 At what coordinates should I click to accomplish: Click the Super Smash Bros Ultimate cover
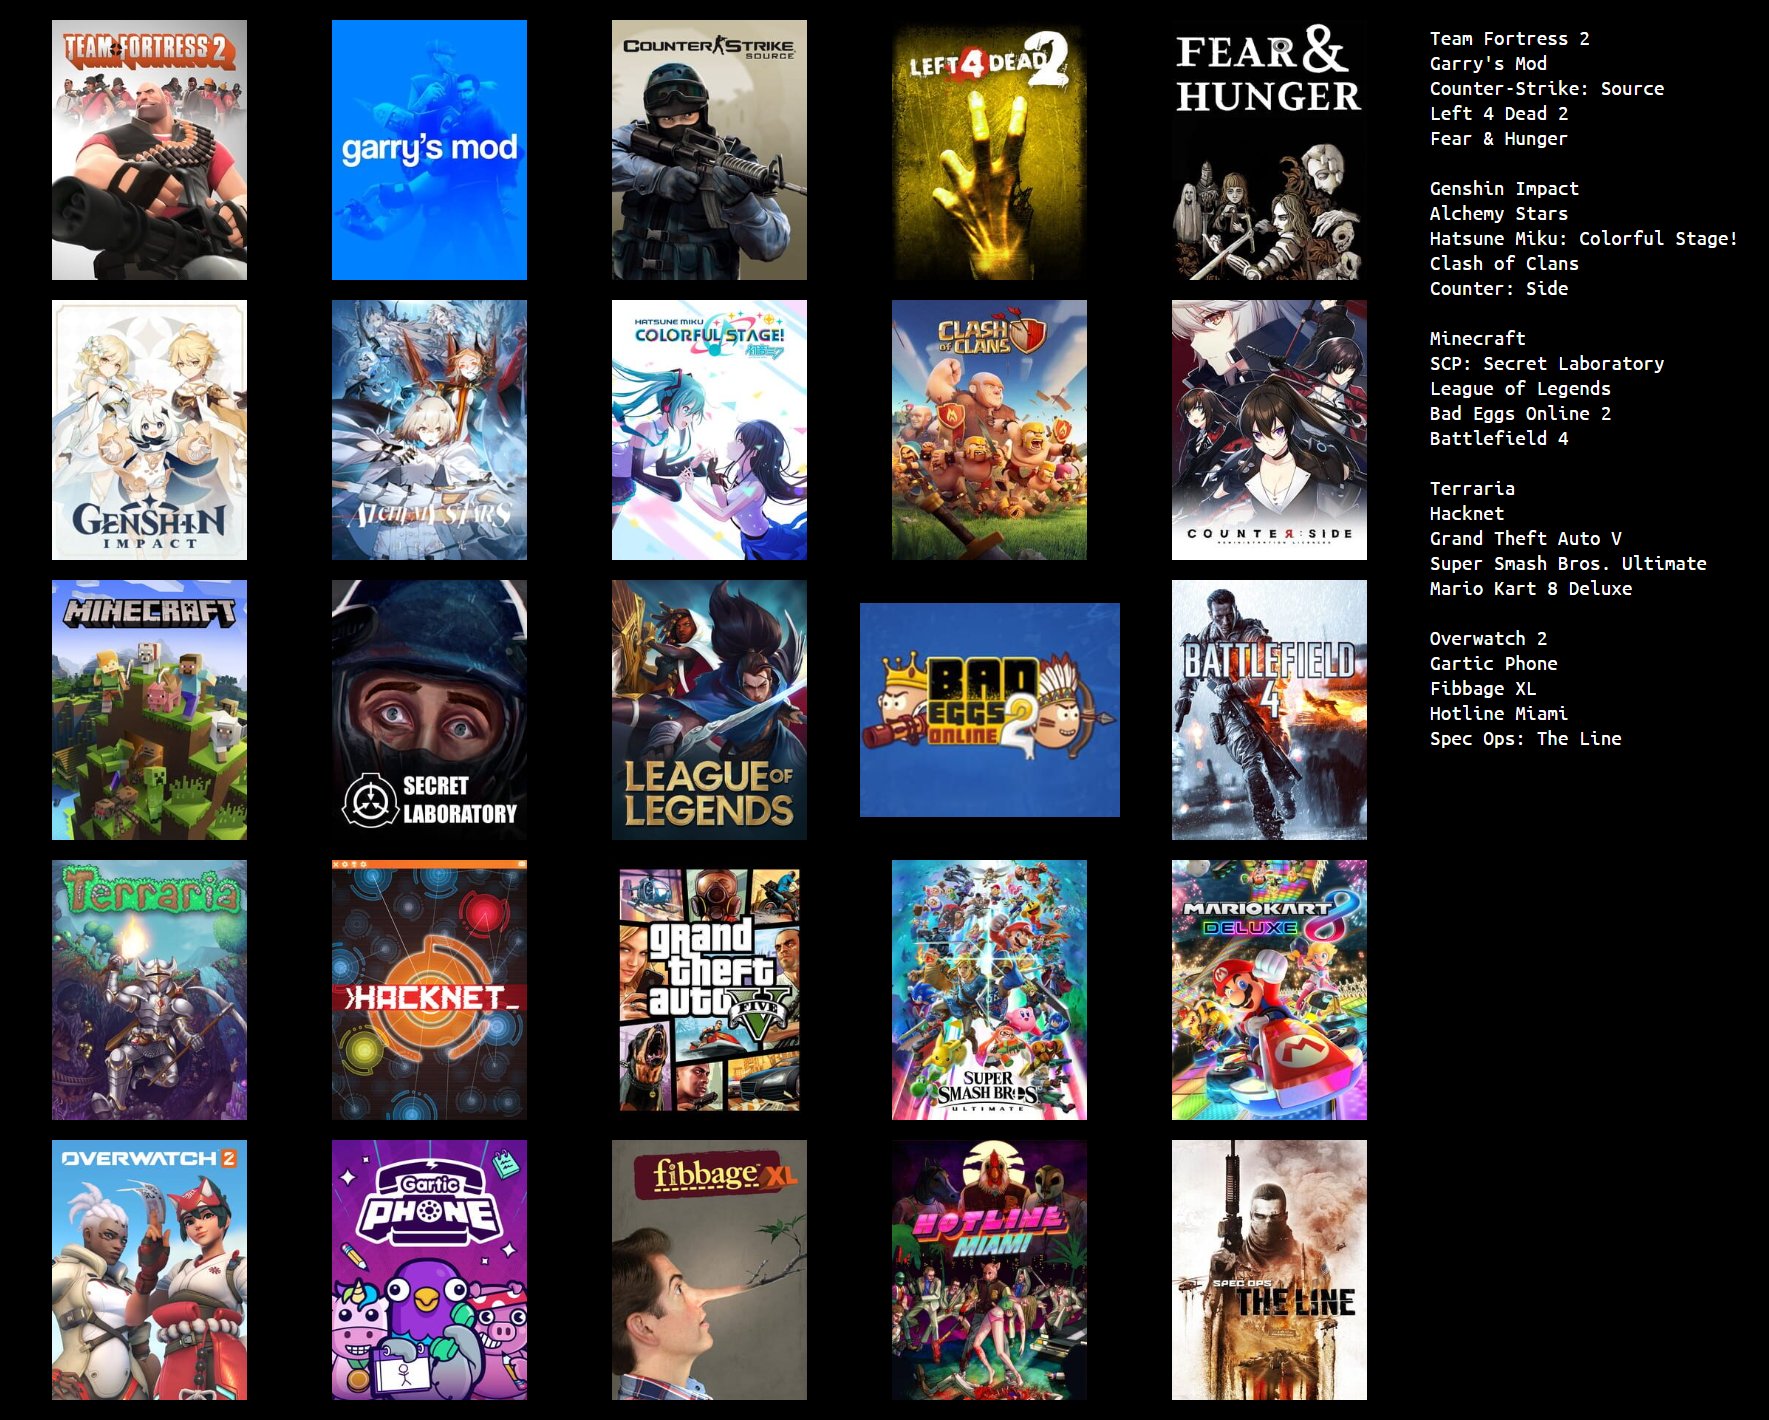pos(989,990)
